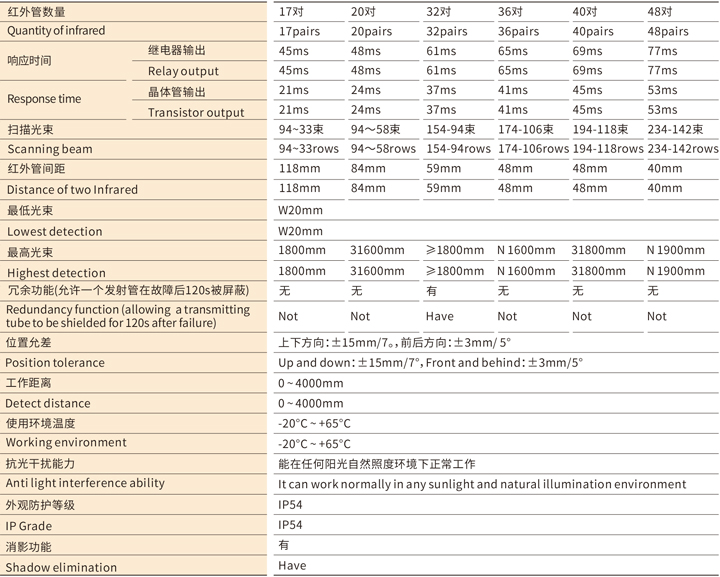Select the '能在任何阳光自然照度环境下正常工作' text

pos(377,464)
